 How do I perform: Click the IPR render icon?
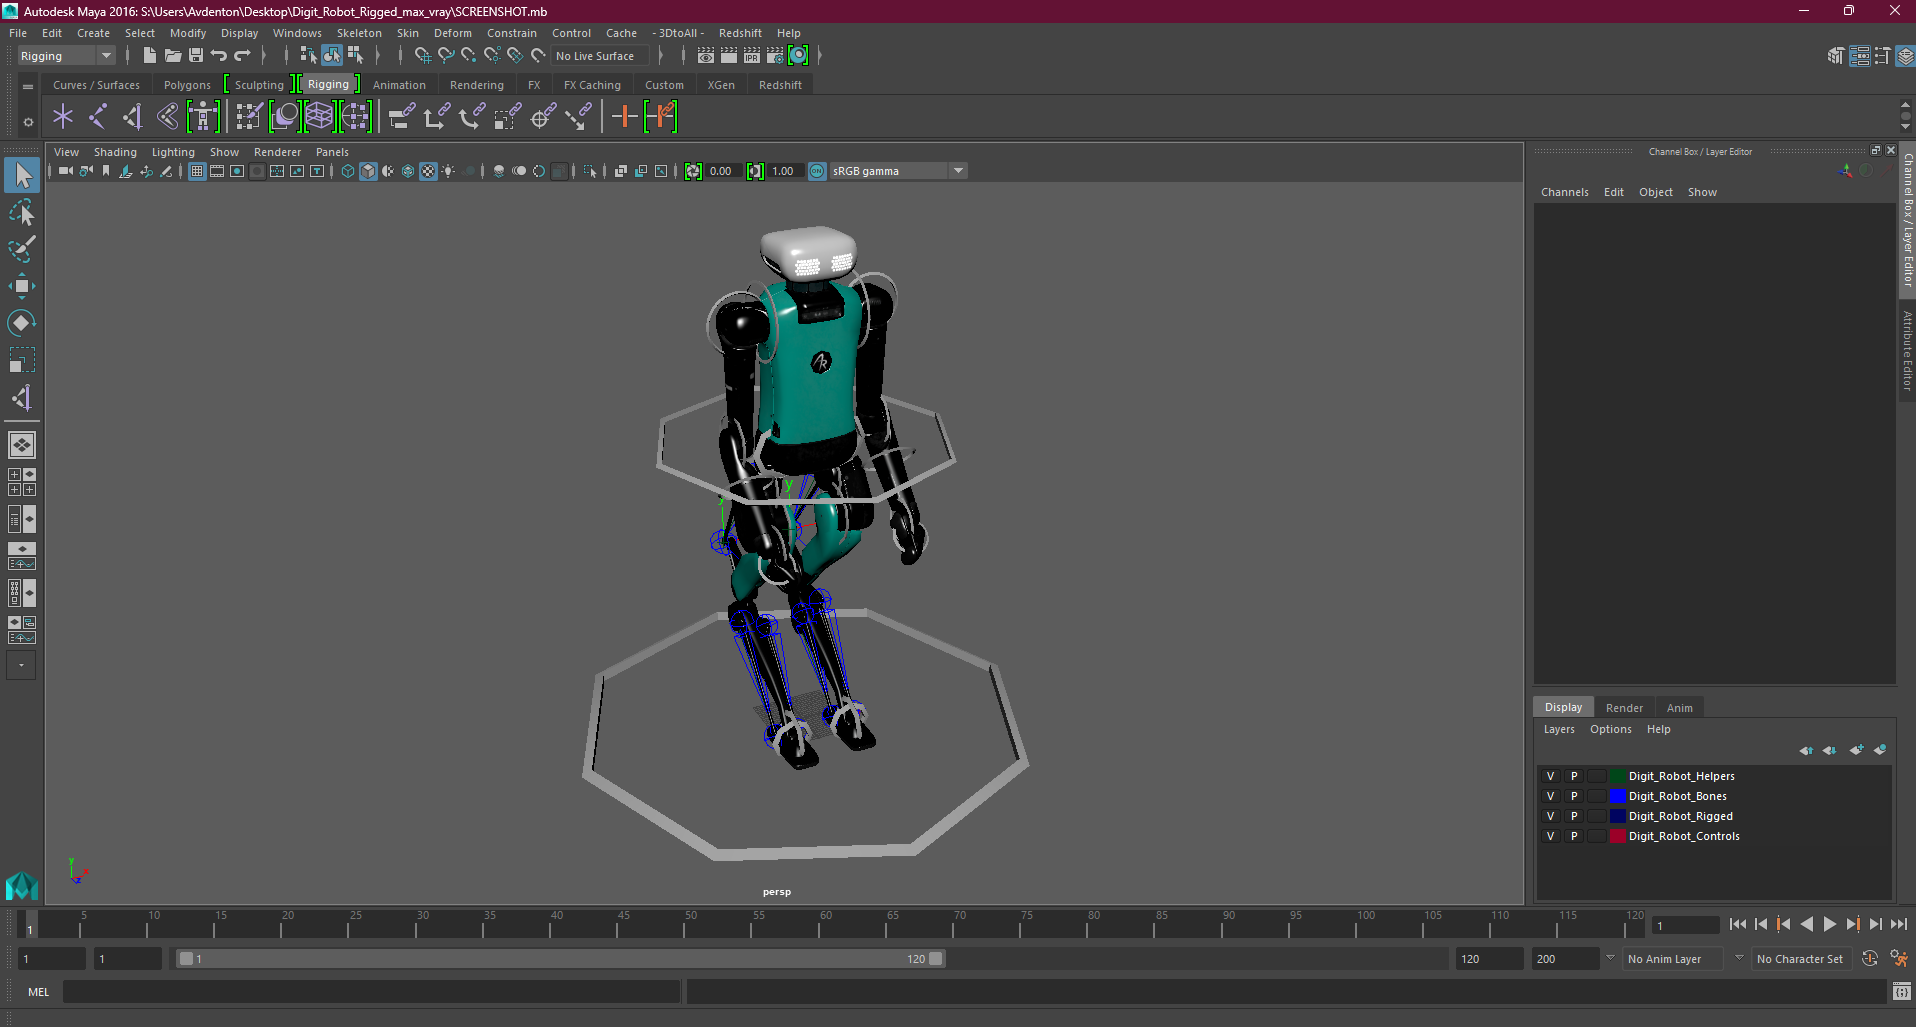pyautogui.click(x=752, y=56)
